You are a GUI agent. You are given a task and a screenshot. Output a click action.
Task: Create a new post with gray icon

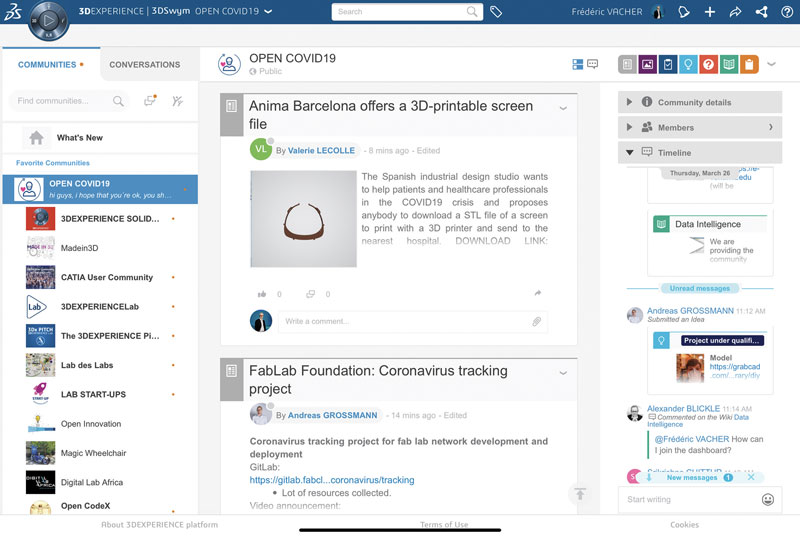click(x=627, y=64)
